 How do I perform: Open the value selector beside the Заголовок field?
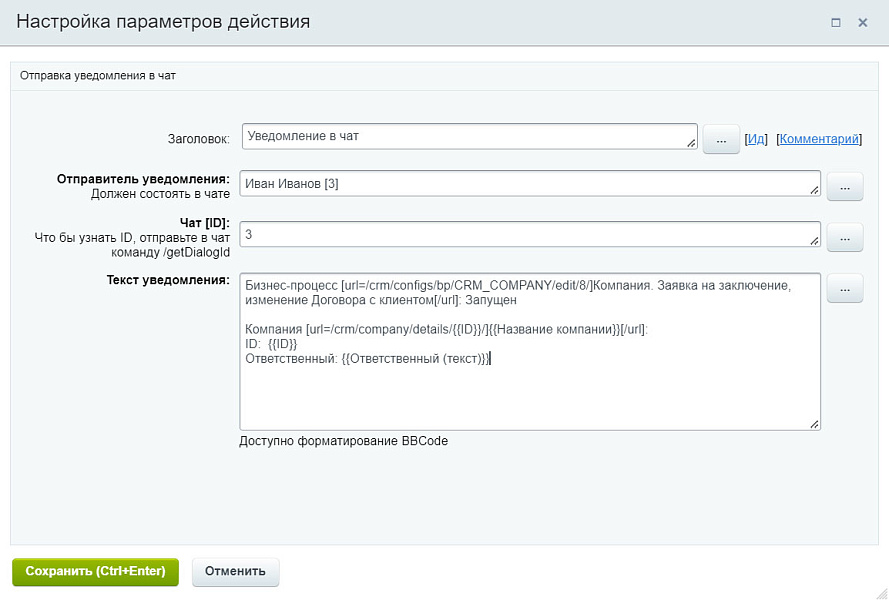pyautogui.click(x=721, y=139)
